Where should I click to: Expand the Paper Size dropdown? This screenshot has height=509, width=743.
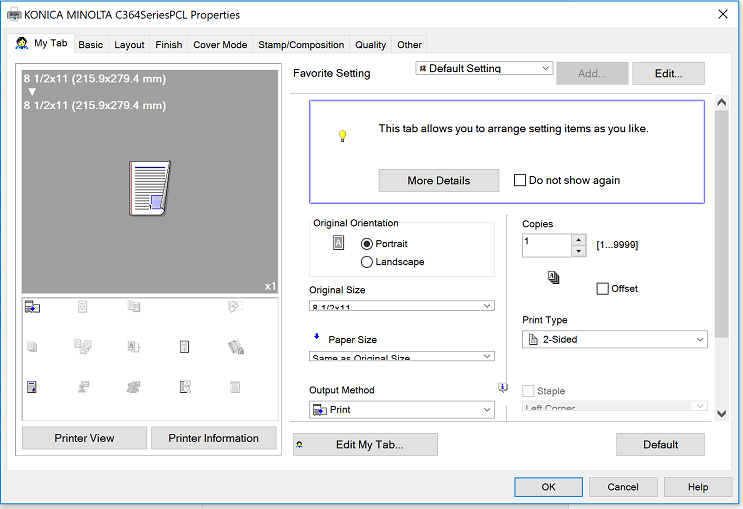[x=402, y=356]
